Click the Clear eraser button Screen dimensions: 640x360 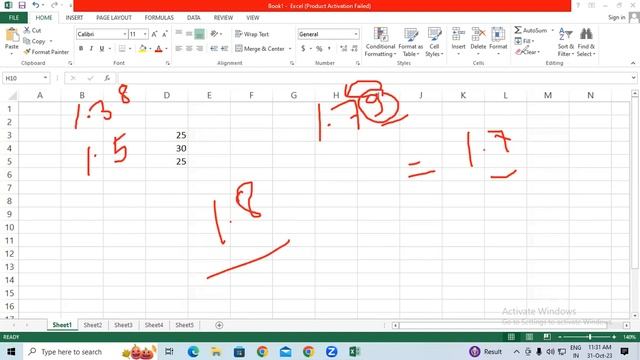click(527, 52)
